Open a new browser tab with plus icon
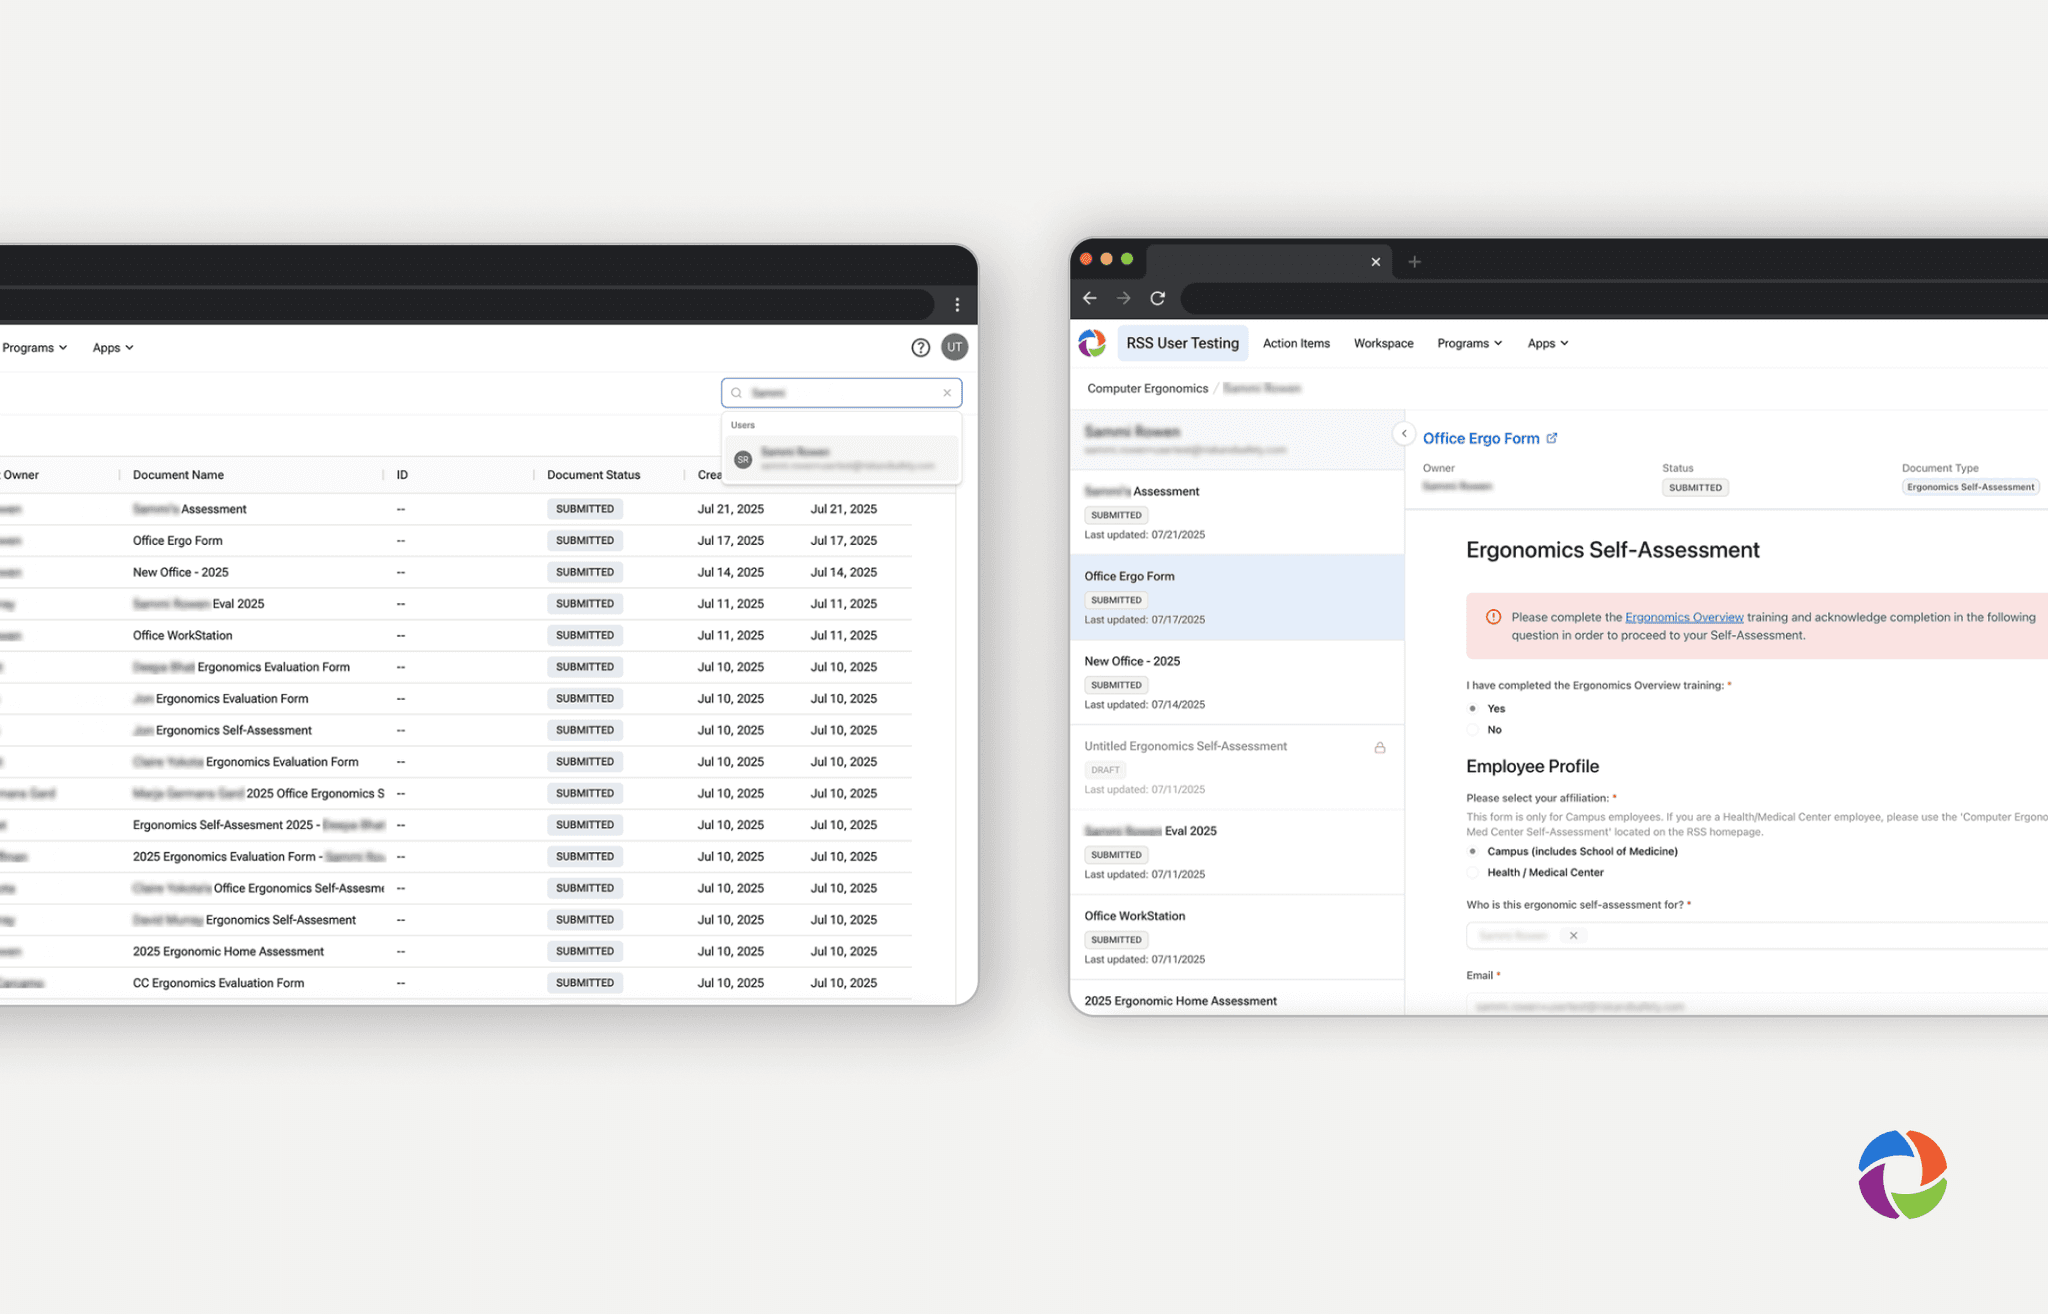The width and height of the screenshot is (2048, 1314). [x=1414, y=262]
